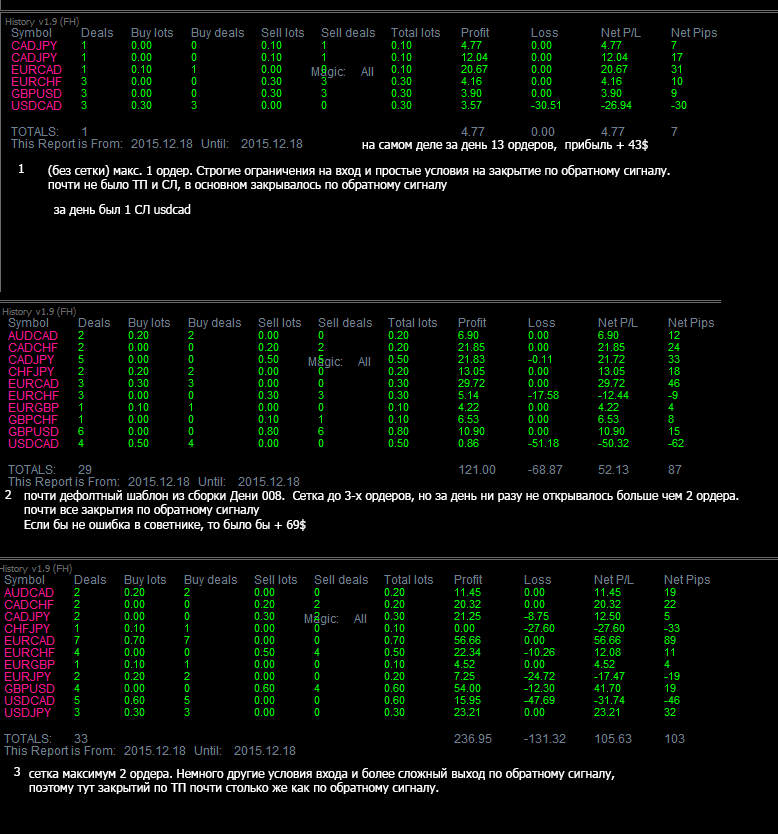
Task: Click the All magic value in the middle report
Action: (364, 362)
